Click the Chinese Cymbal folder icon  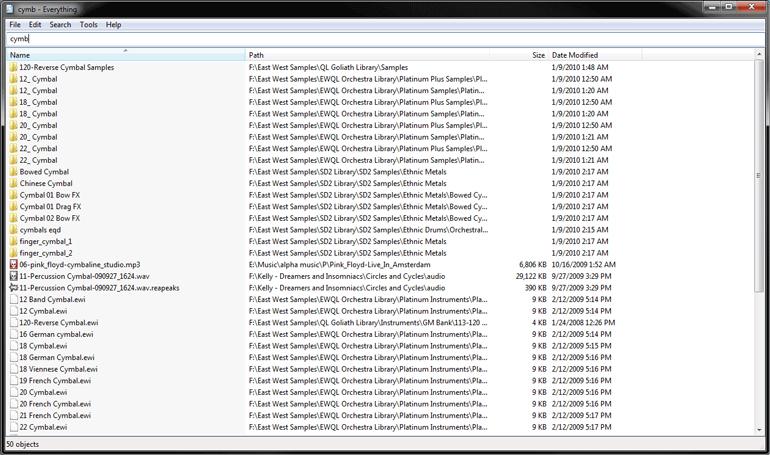click(14, 184)
